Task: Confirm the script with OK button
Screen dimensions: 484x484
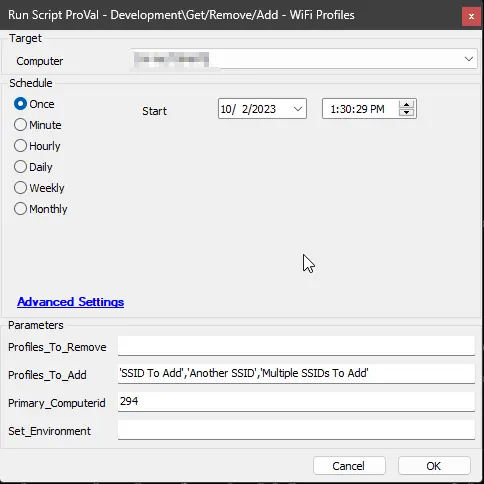Action: click(x=434, y=466)
